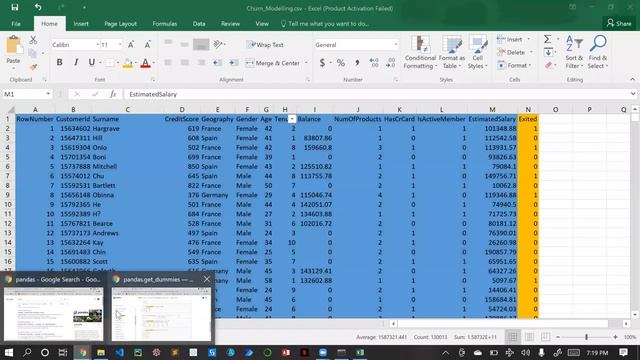Switch to the Formulas tab
The image size is (640, 360).
[164, 24]
